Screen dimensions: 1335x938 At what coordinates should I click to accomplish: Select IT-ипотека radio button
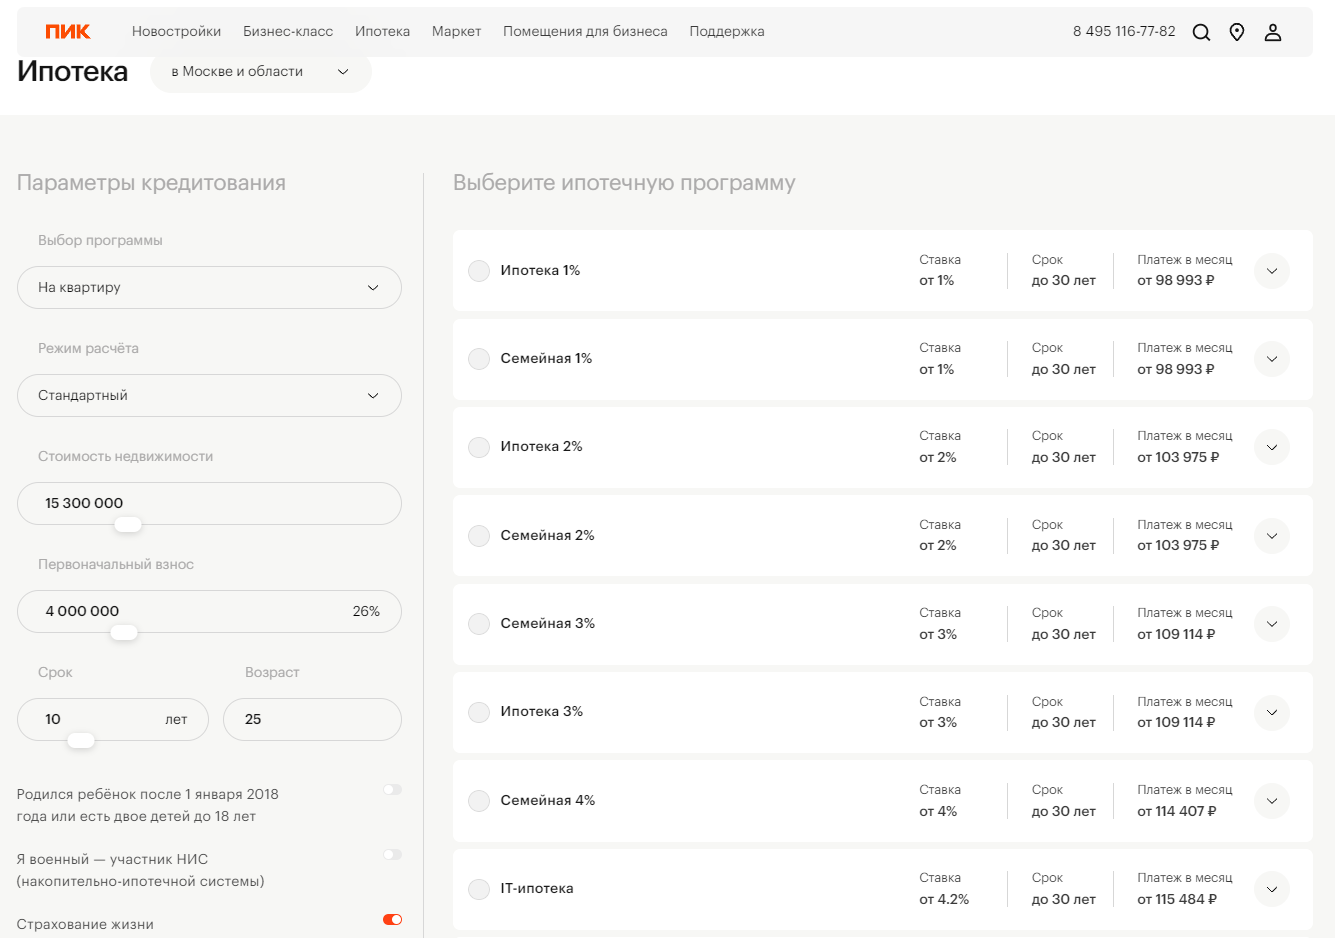[x=479, y=889]
